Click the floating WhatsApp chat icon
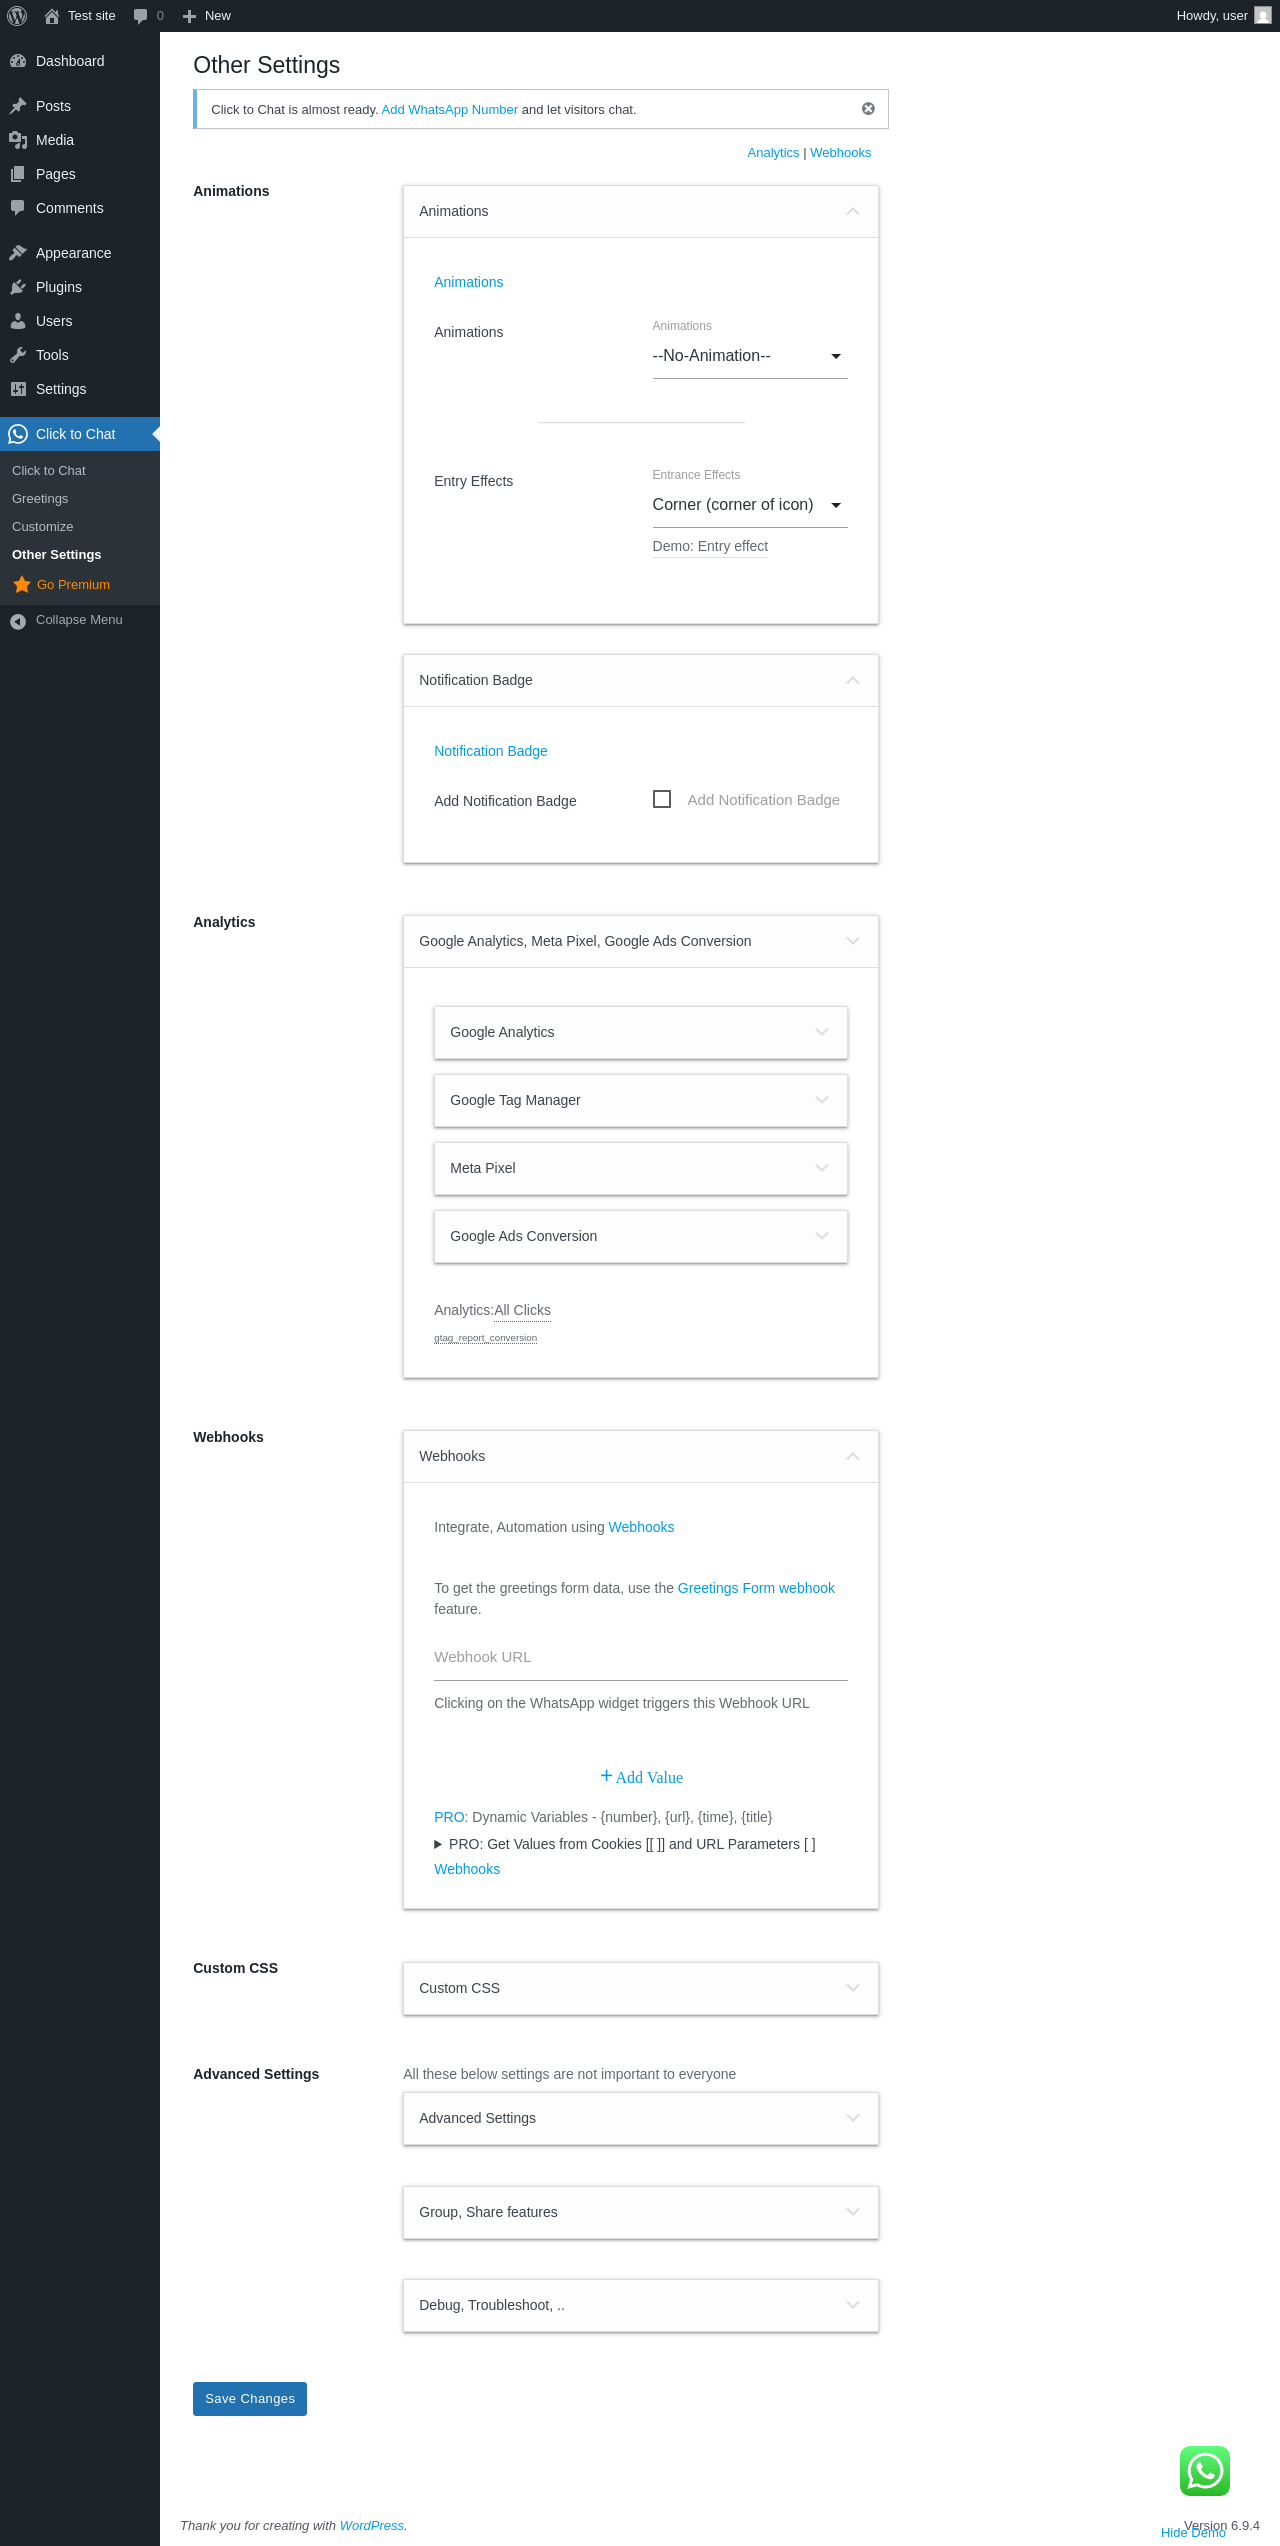 [1204, 2471]
